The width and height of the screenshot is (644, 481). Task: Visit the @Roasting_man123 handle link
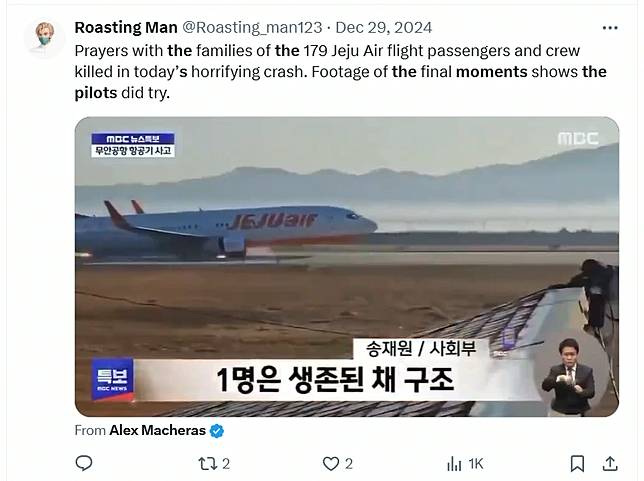[x=252, y=28]
